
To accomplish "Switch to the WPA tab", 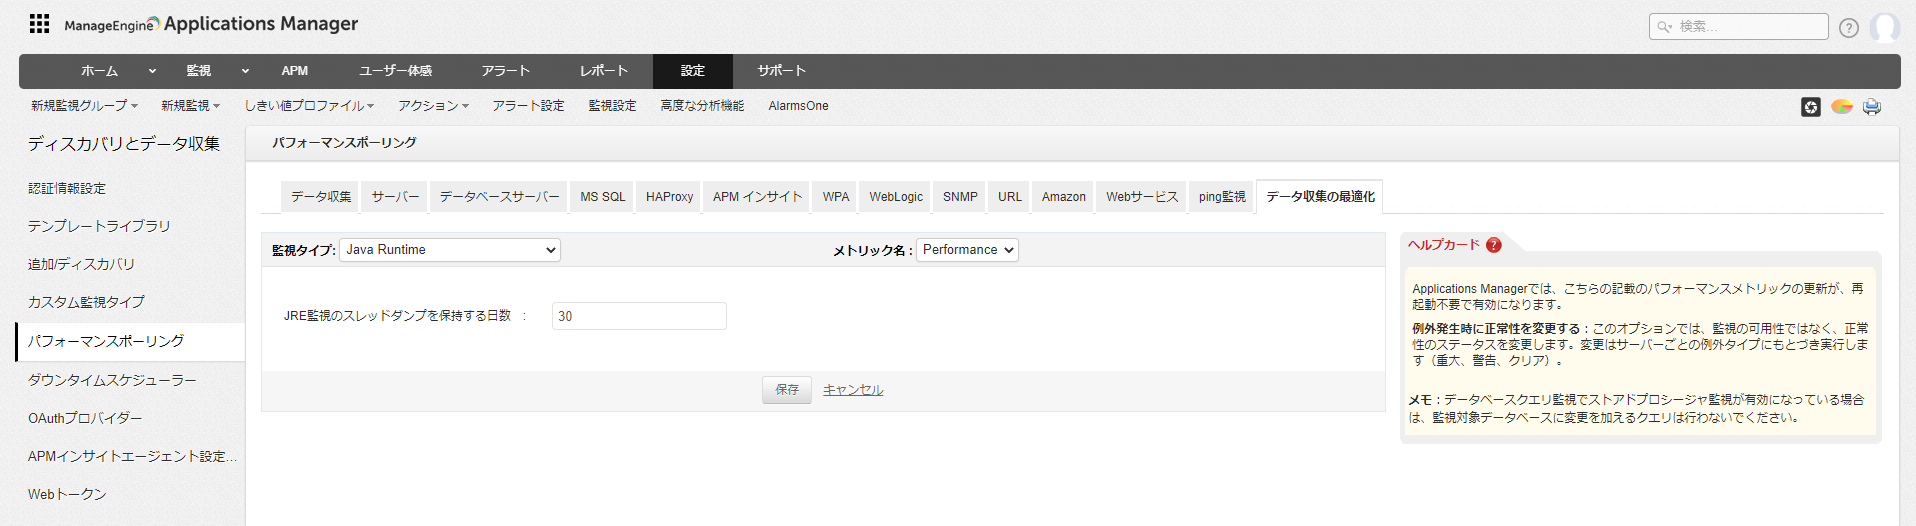I will point(836,197).
